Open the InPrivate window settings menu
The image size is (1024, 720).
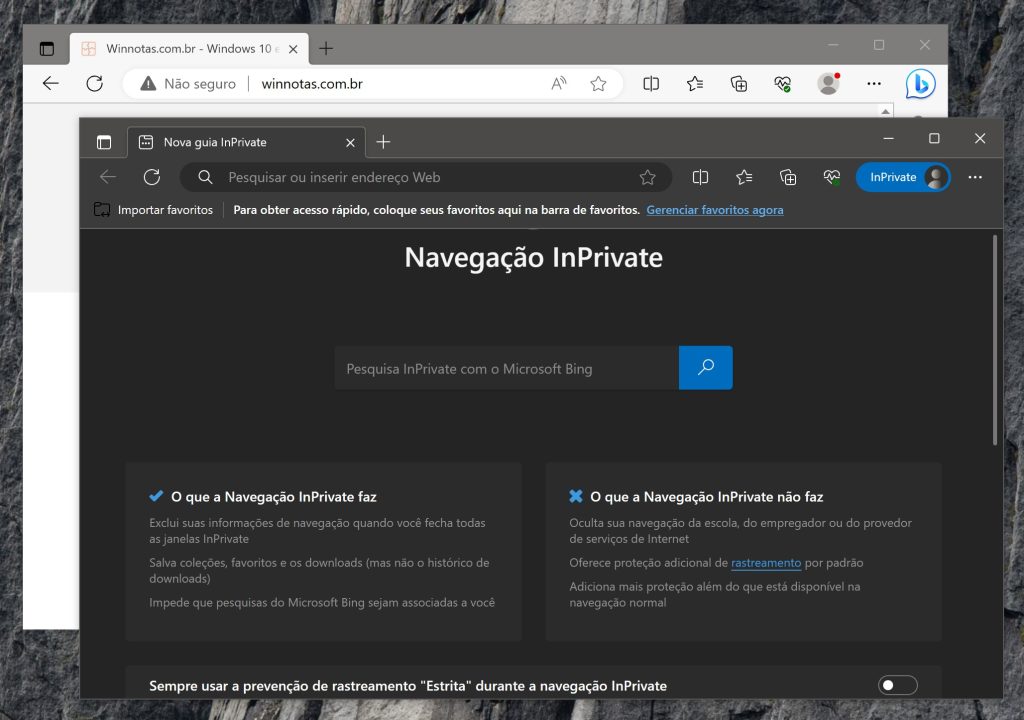click(x=975, y=177)
